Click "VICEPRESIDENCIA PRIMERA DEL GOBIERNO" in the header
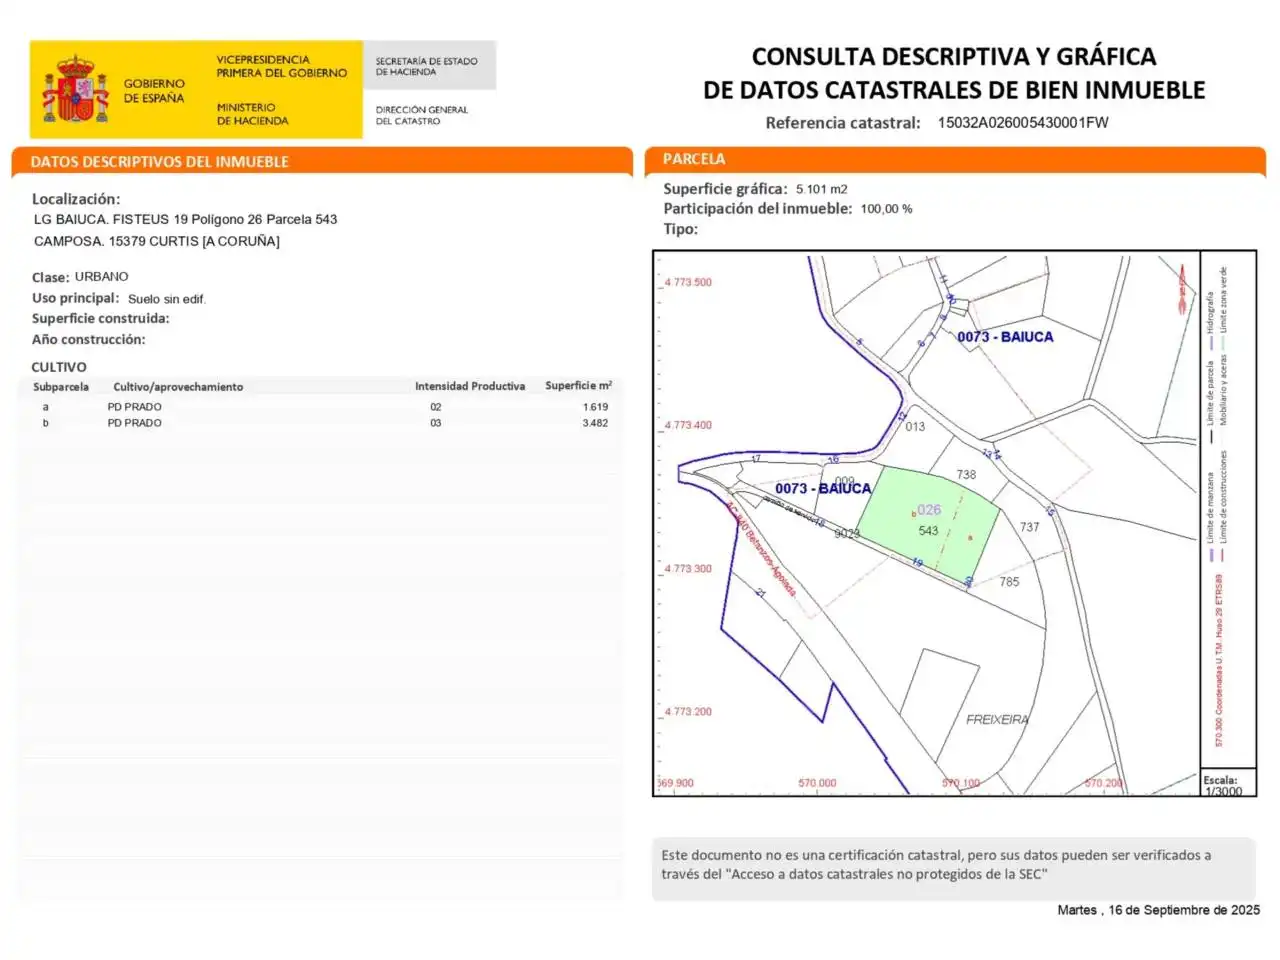The width and height of the screenshot is (1280, 960). tap(282, 66)
